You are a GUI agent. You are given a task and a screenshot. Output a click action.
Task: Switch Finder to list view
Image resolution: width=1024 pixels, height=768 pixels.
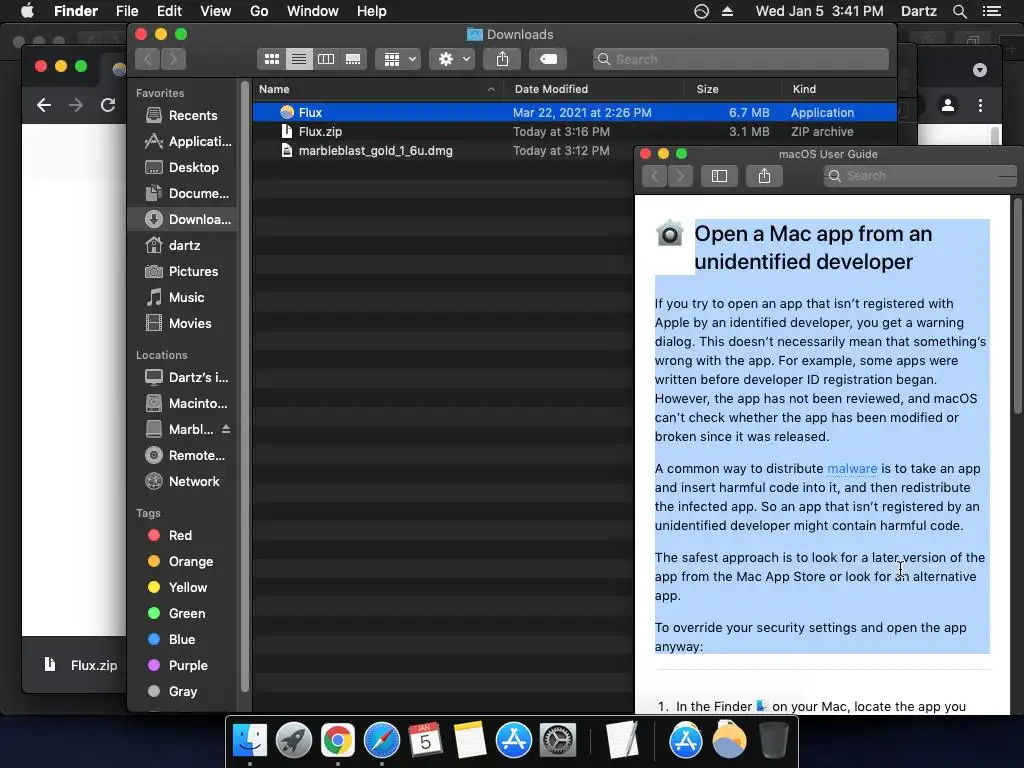(x=298, y=59)
